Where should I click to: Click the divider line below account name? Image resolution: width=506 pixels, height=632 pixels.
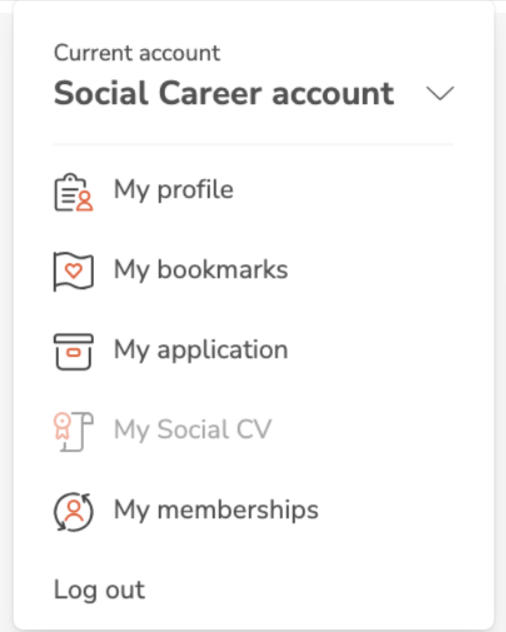pyautogui.click(x=254, y=143)
